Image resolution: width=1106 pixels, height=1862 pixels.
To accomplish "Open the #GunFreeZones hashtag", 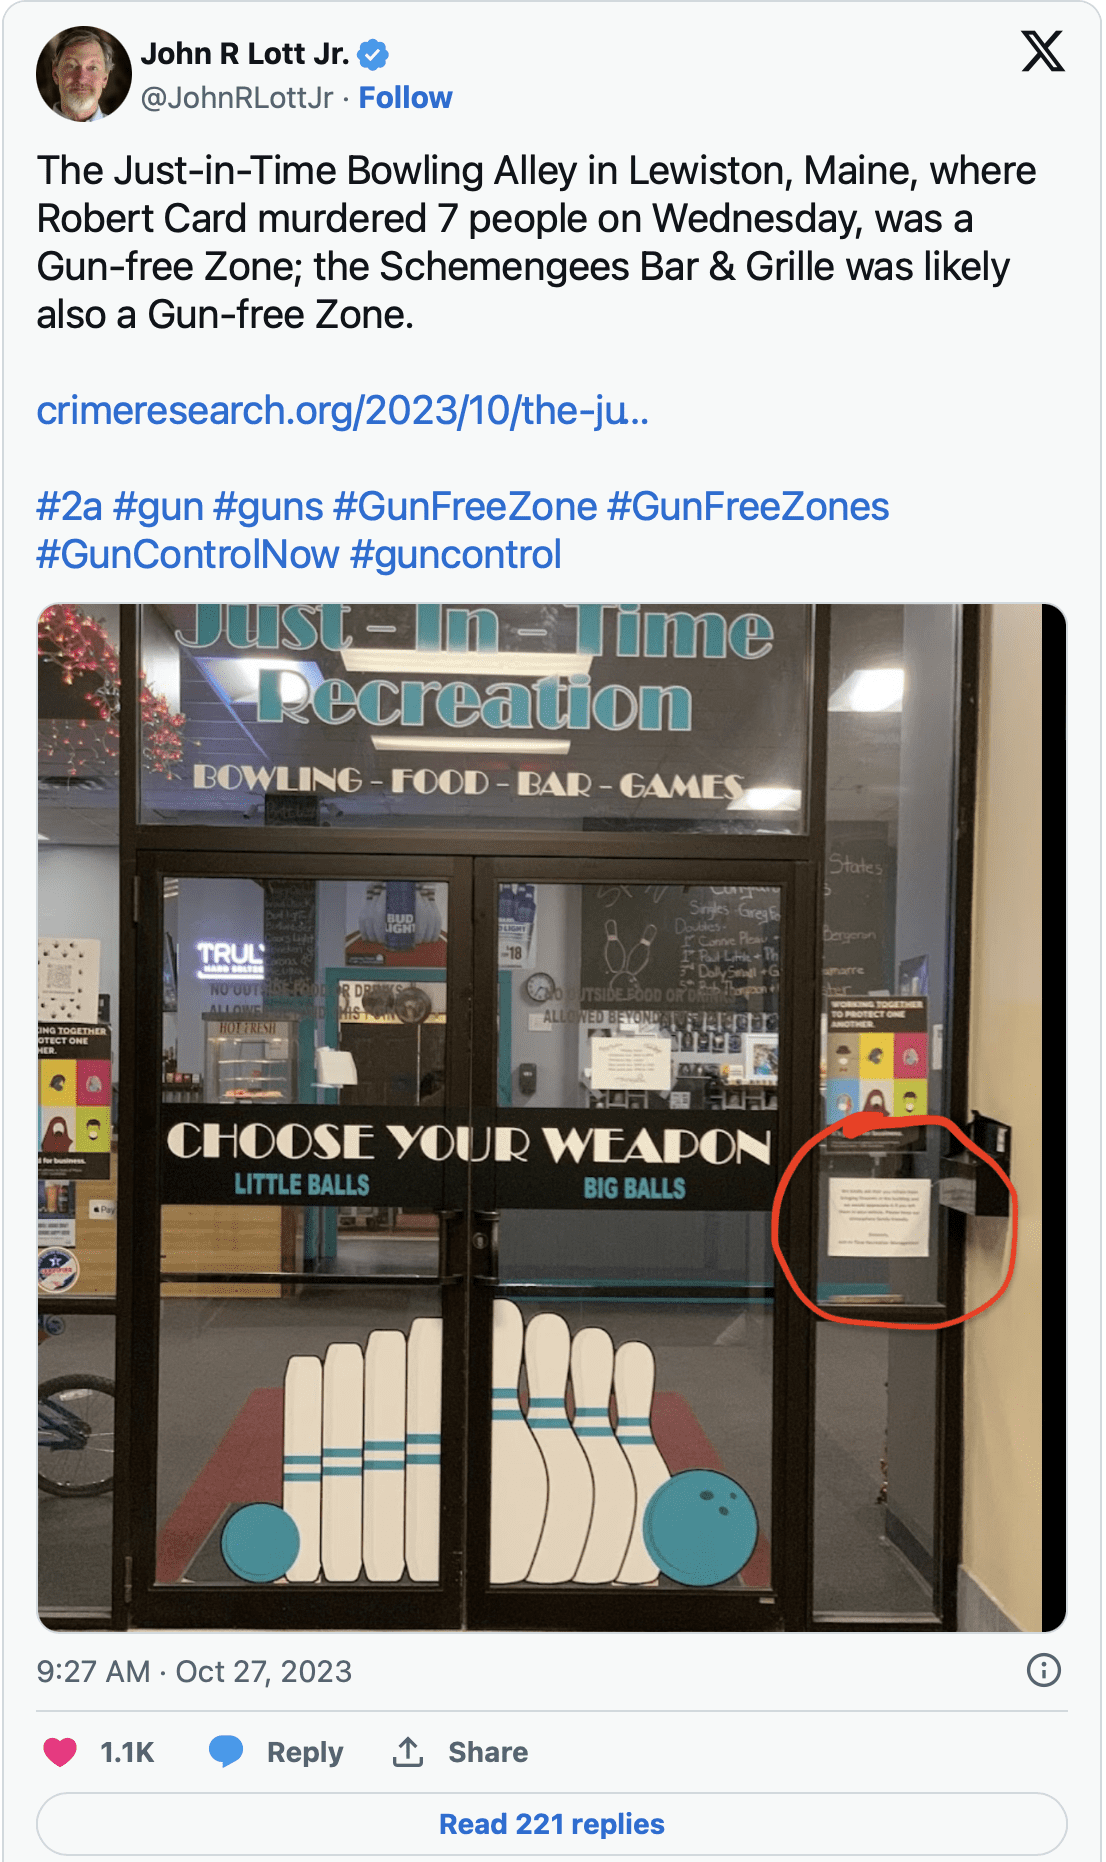I will [748, 507].
